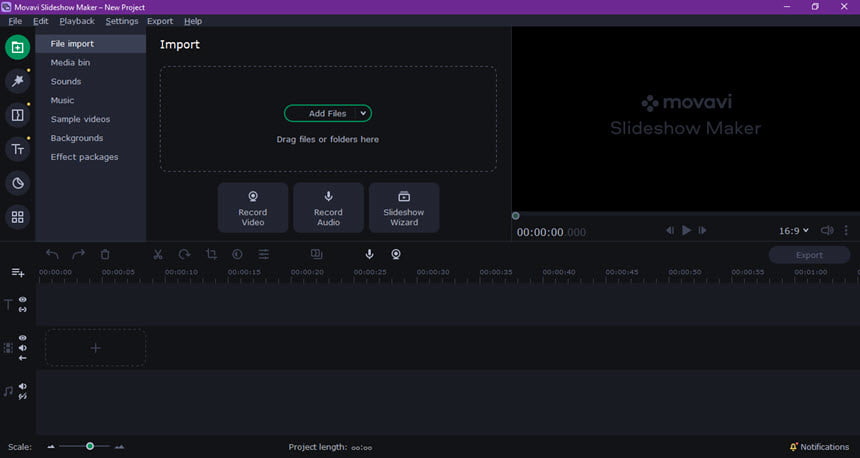Open the Settings menu
Screen dimensions: 860x458
coord(122,21)
